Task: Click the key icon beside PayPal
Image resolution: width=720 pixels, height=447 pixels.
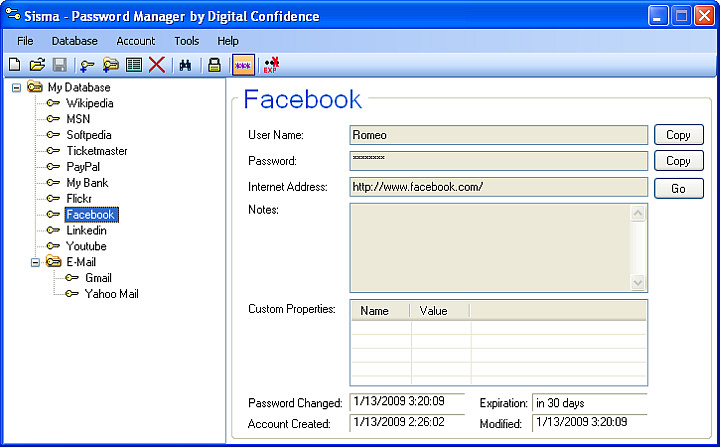Action: (53, 167)
